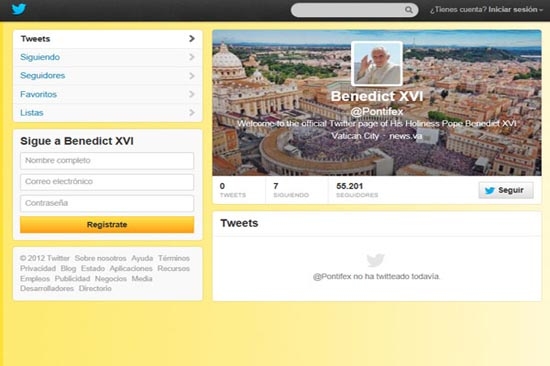Click the '@Pontifex no ha twitteado todavía' message
Image resolution: width=550 pixels, height=366 pixels.
376,277
